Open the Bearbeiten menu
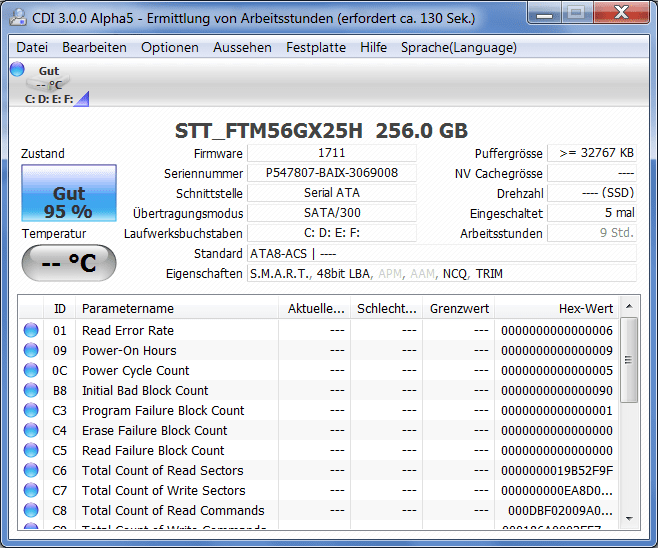Screen dimensions: 658x548 [x=94, y=47]
